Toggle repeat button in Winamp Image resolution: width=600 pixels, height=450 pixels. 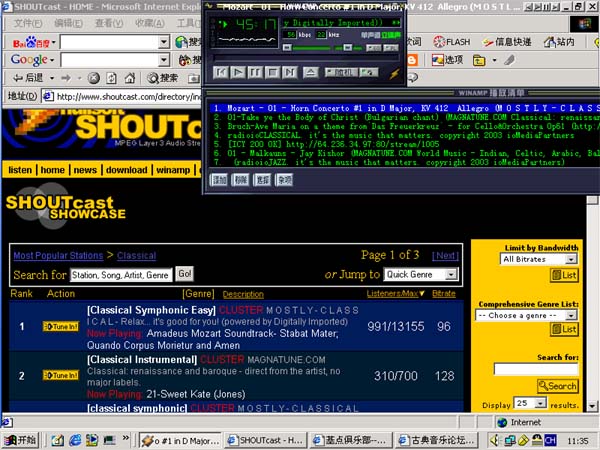pyautogui.click(x=369, y=72)
